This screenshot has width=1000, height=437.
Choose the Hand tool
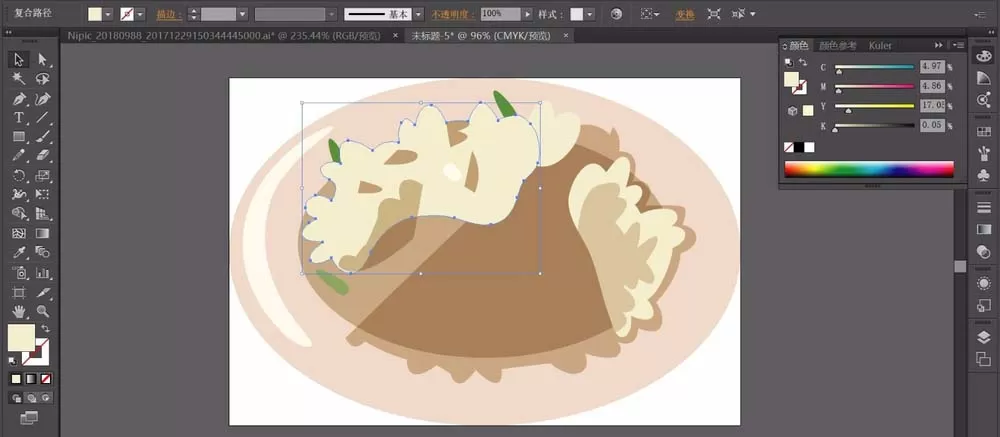pyautogui.click(x=18, y=311)
